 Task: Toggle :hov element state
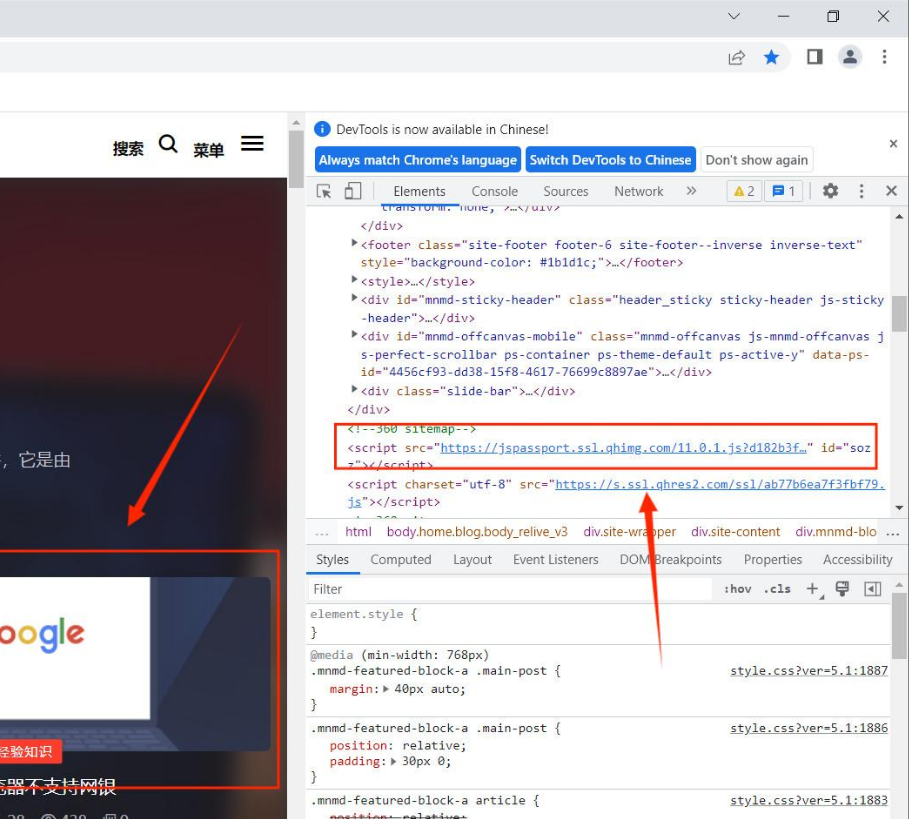(x=737, y=589)
